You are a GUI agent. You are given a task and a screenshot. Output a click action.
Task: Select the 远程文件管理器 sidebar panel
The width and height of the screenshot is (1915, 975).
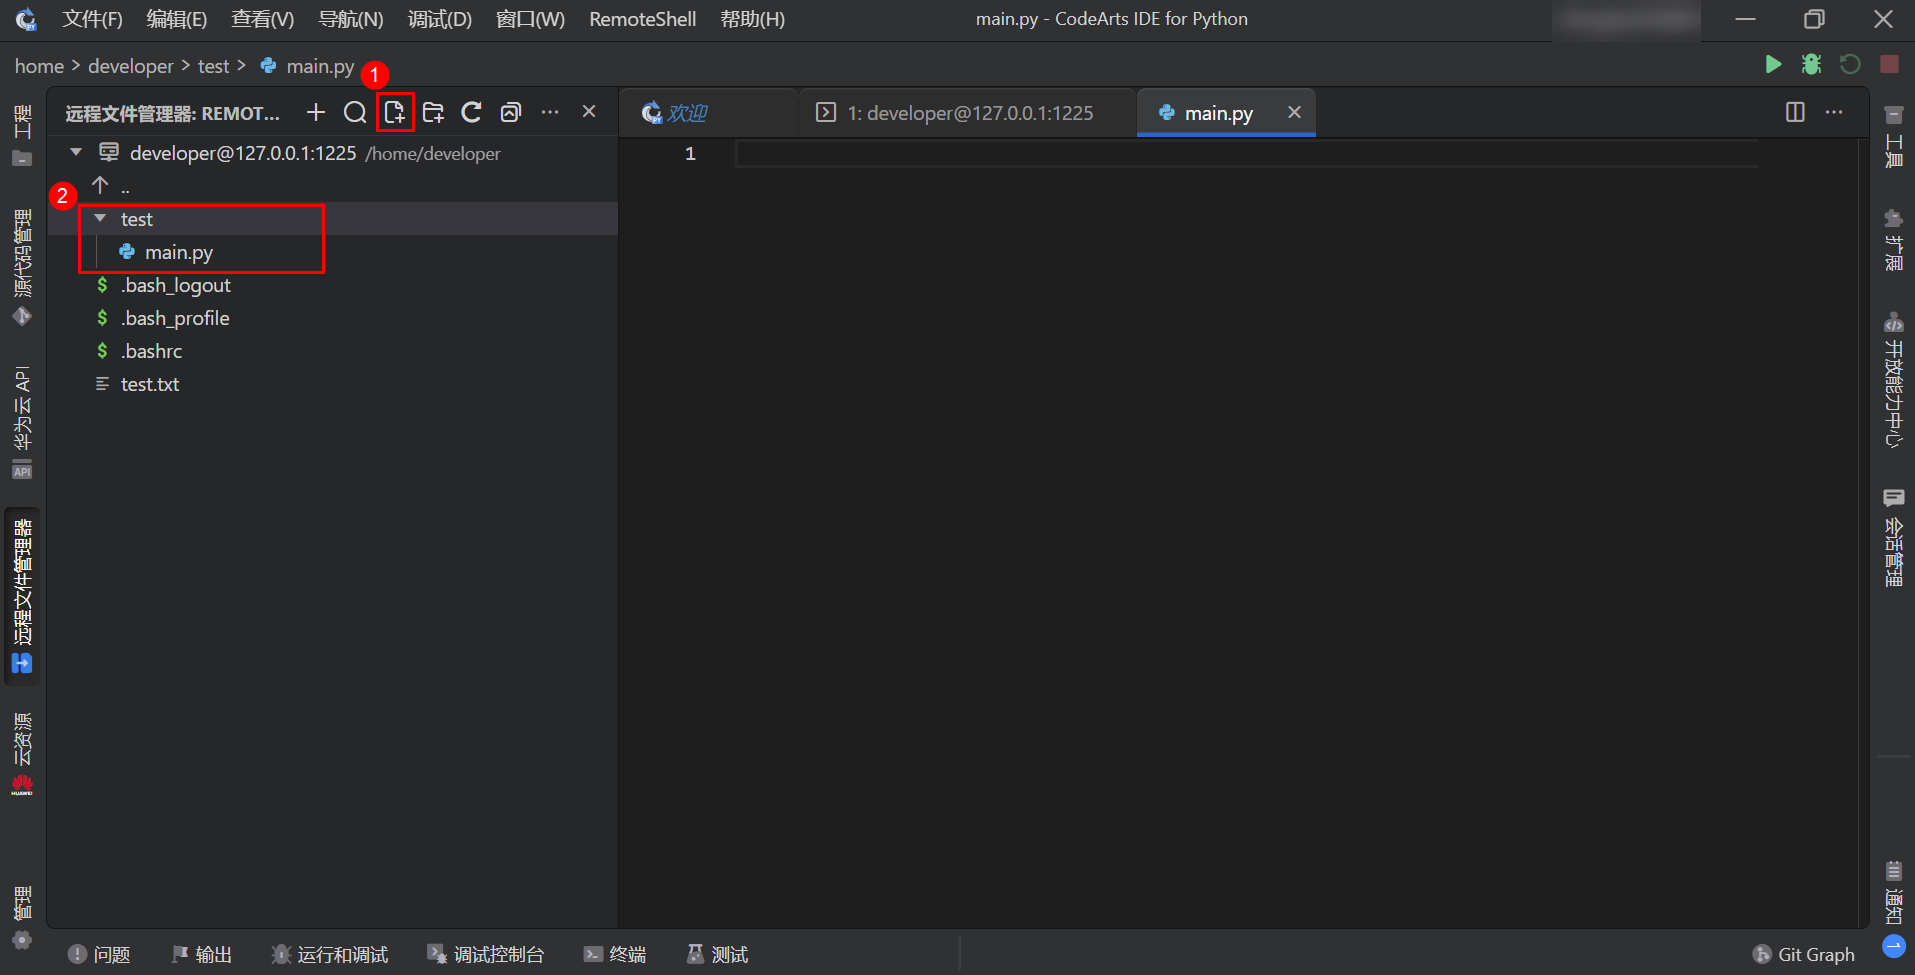coord(22,595)
